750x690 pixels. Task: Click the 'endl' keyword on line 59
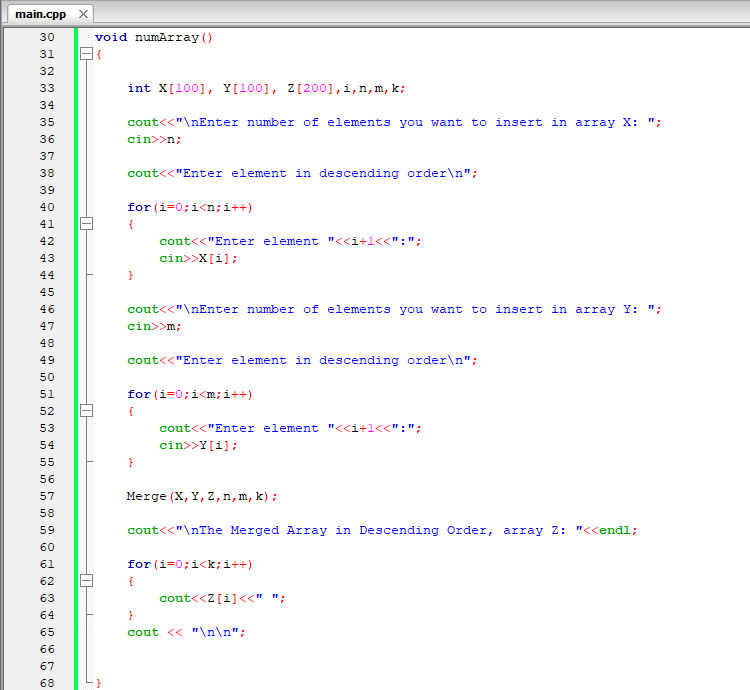pyautogui.click(x=615, y=530)
